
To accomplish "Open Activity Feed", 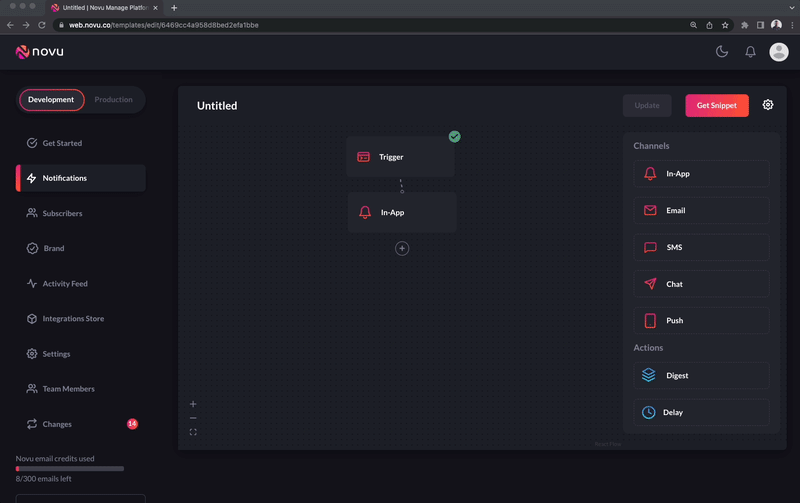I will click(81, 284).
